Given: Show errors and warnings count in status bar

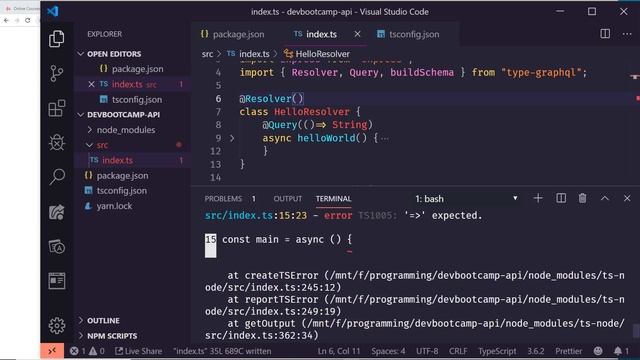Looking at the screenshot, I should coord(87,351).
